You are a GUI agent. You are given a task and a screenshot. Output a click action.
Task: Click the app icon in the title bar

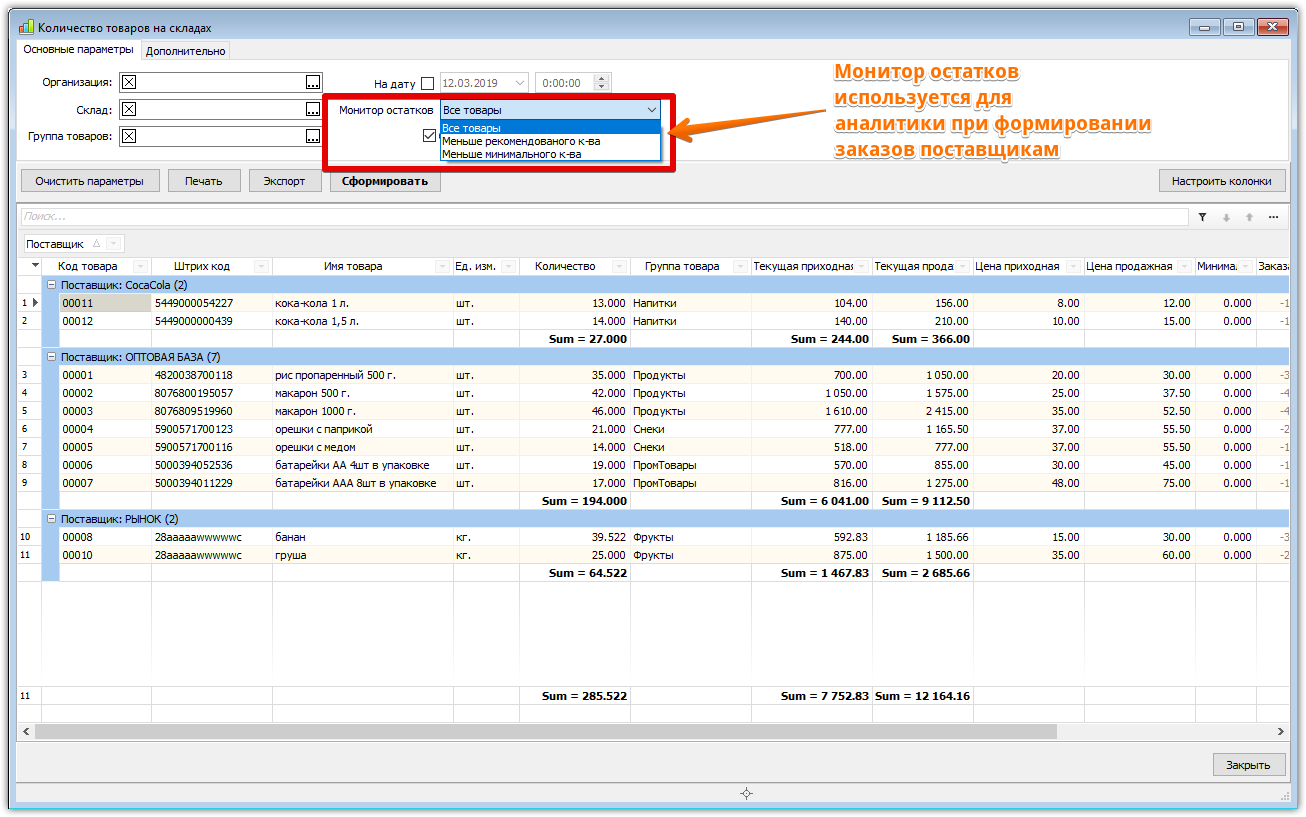pyautogui.click(x=26, y=28)
